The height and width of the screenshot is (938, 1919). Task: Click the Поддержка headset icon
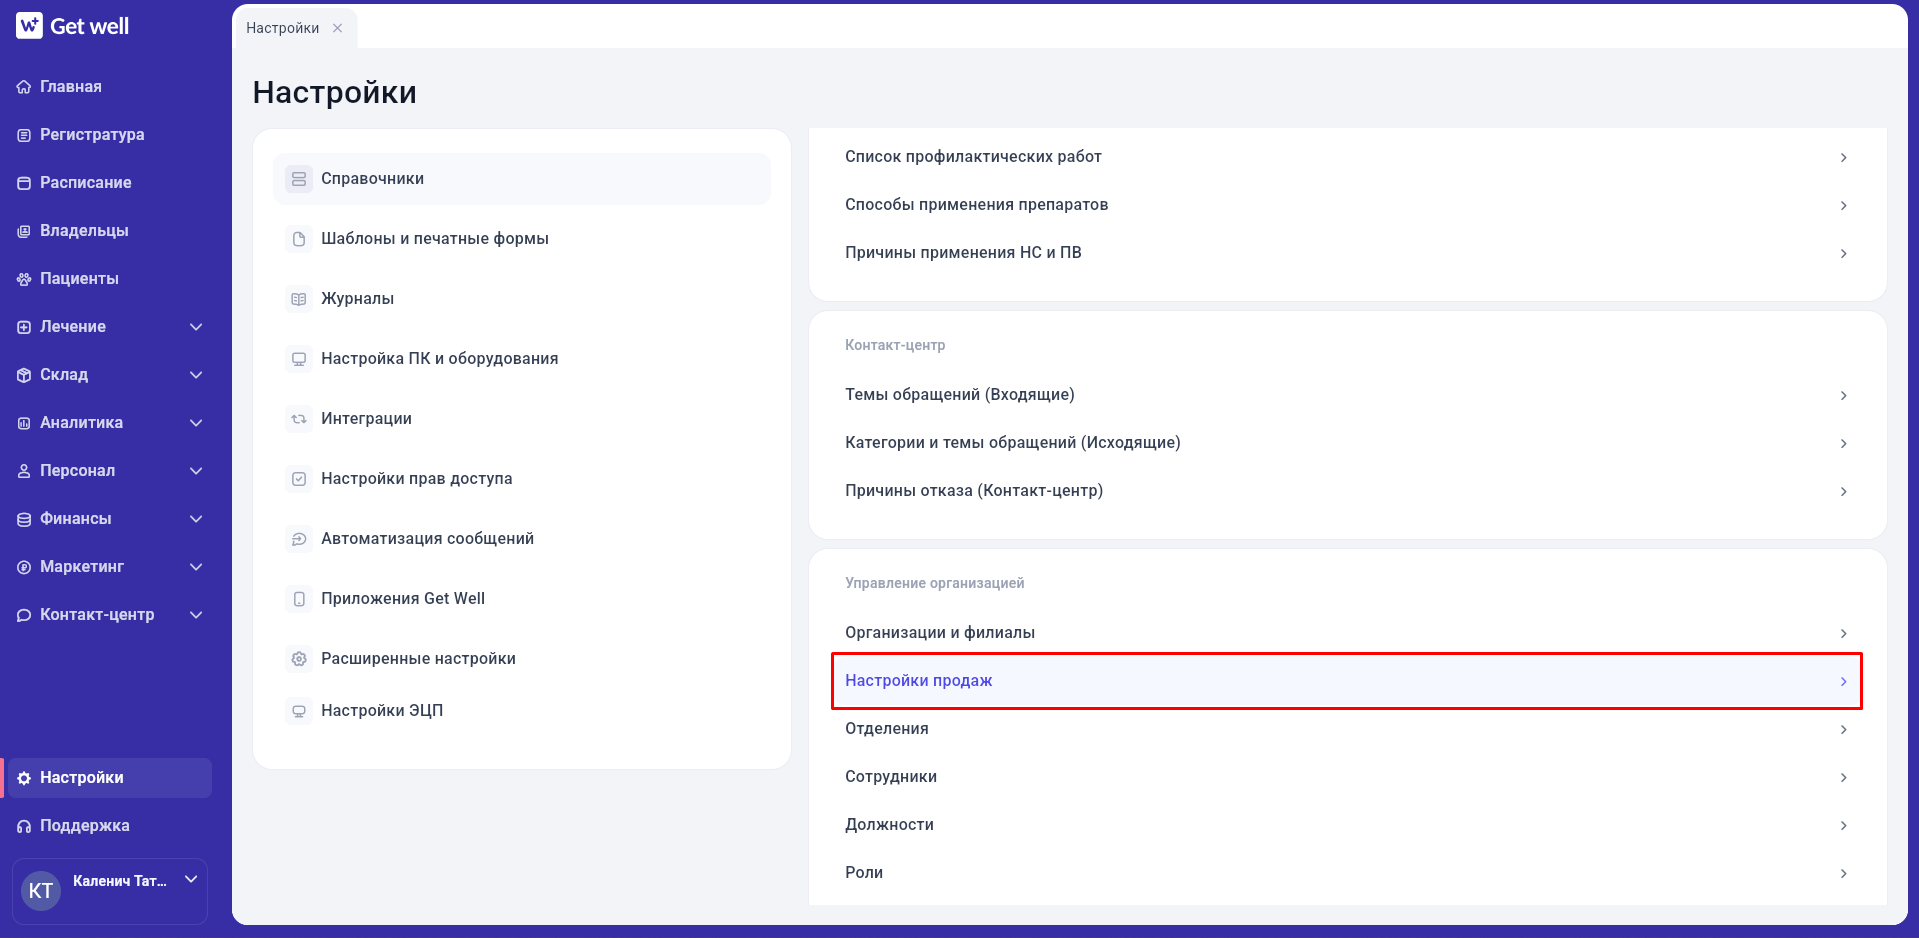pyautogui.click(x=24, y=826)
